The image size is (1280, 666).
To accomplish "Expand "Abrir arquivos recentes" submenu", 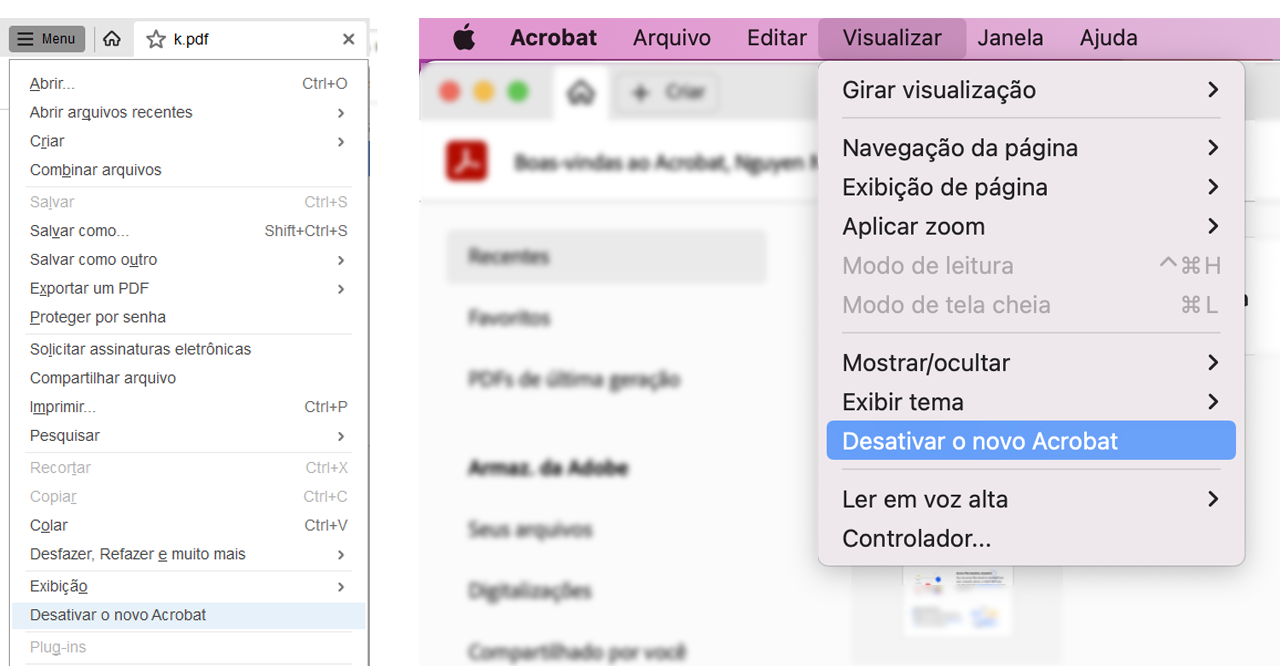I will tap(111, 112).
